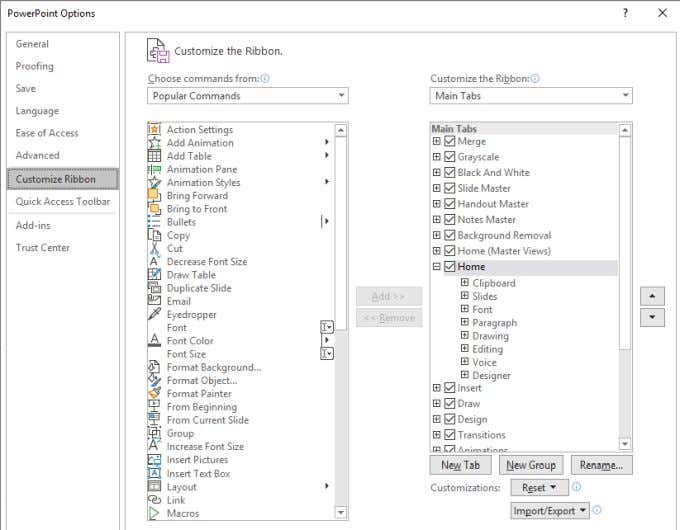The height and width of the screenshot is (530, 680).
Task: Click the New Tab button
Action: click(461, 465)
